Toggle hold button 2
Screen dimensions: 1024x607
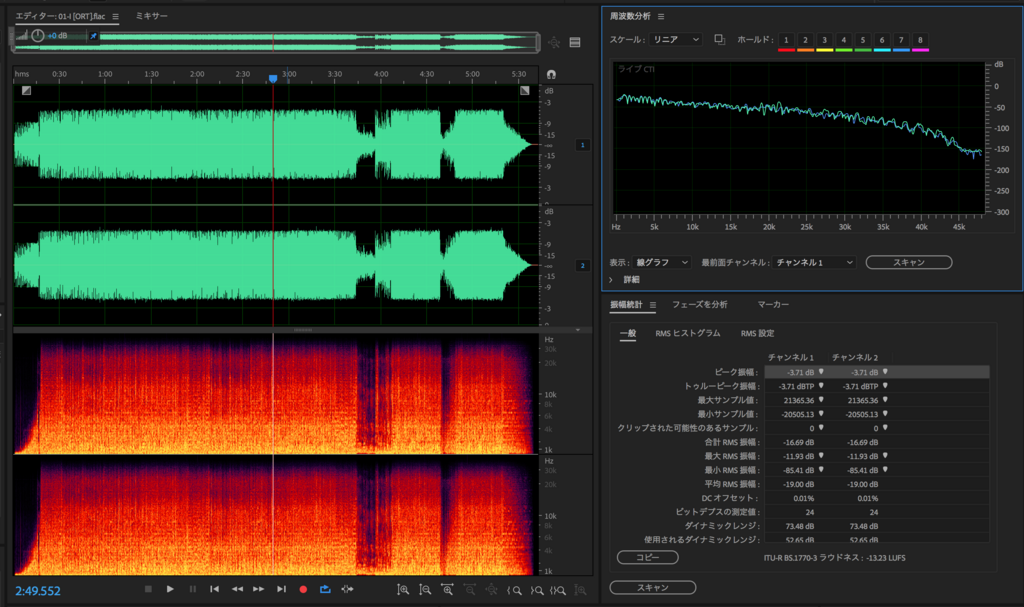point(805,40)
